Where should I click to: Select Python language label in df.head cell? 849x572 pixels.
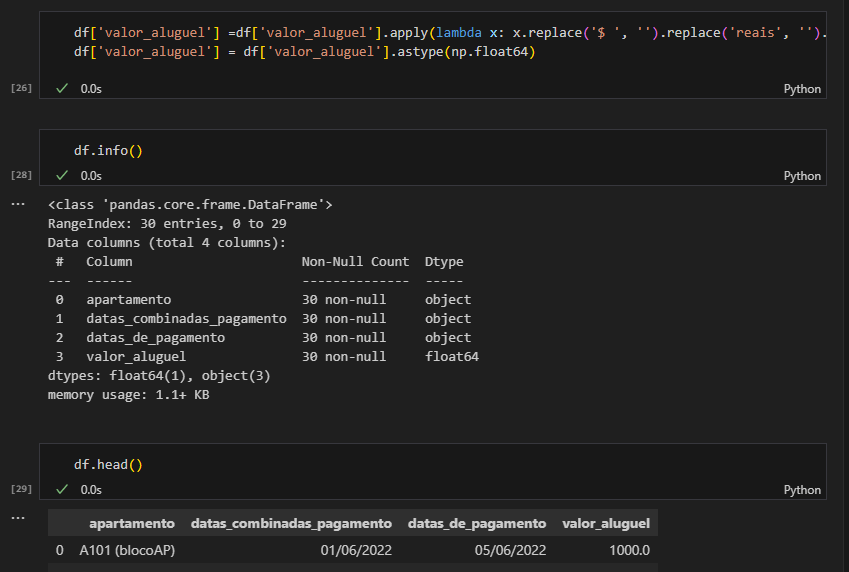coord(802,490)
